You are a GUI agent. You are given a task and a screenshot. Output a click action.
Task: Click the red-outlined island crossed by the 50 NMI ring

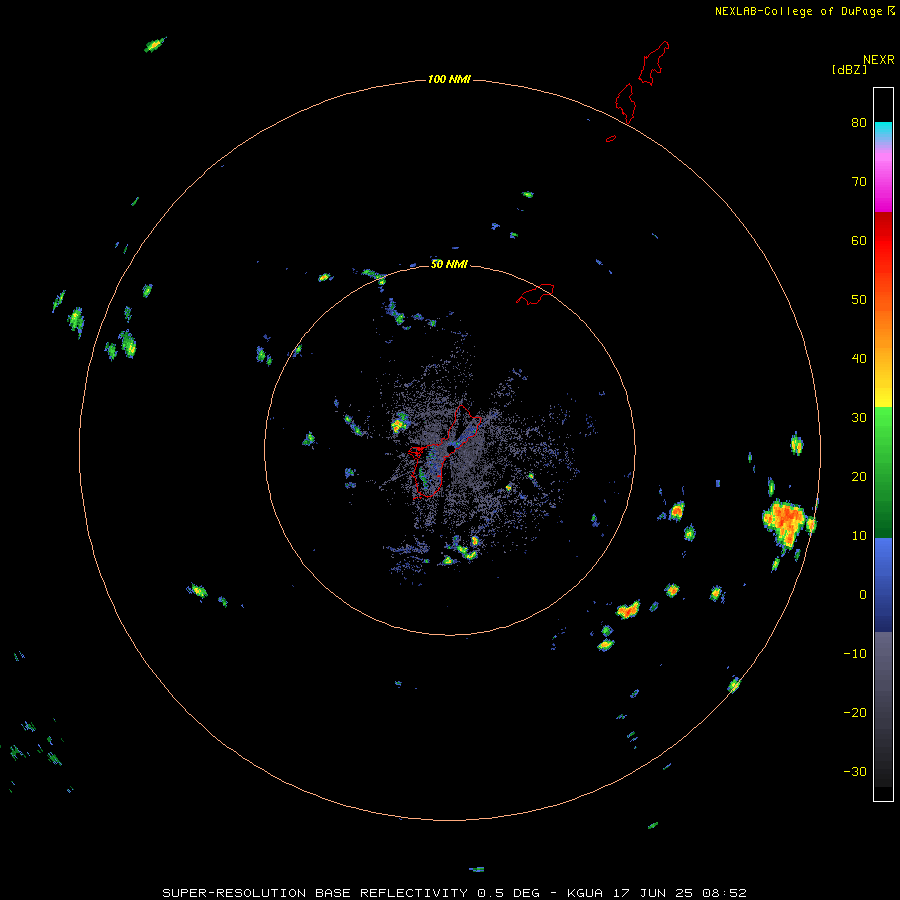tap(535, 293)
